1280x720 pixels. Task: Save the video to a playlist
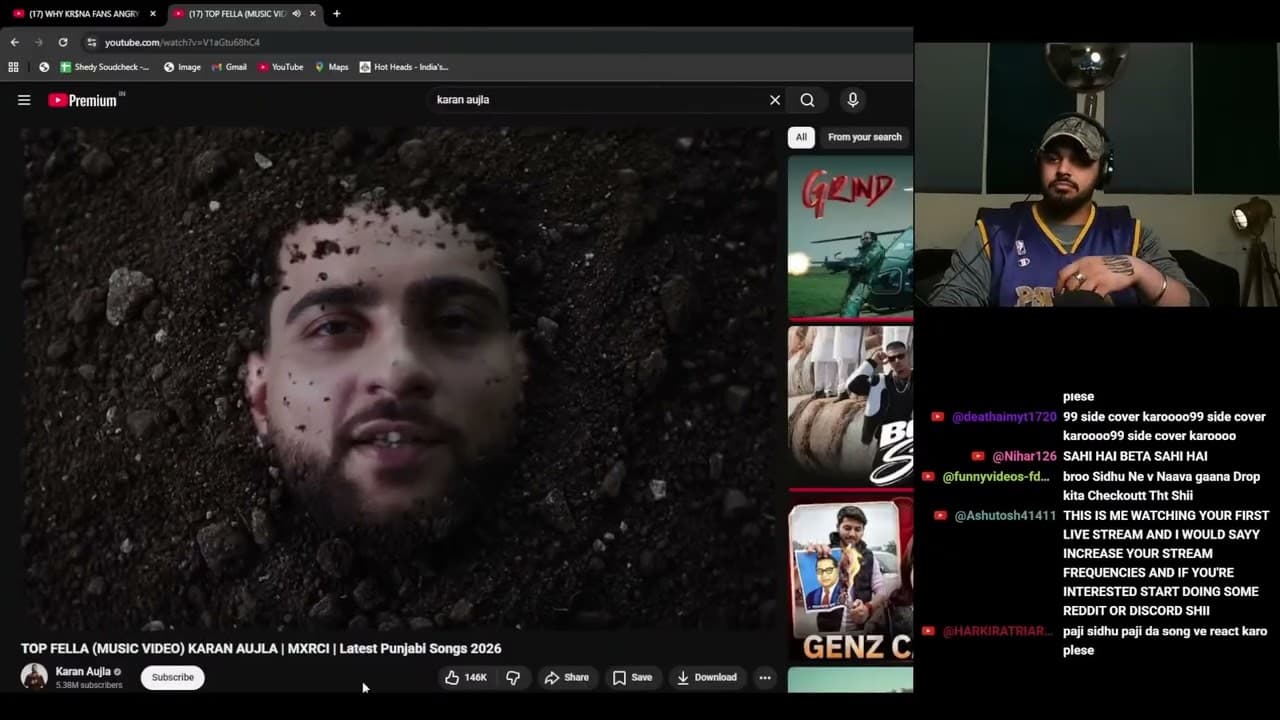coord(632,677)
